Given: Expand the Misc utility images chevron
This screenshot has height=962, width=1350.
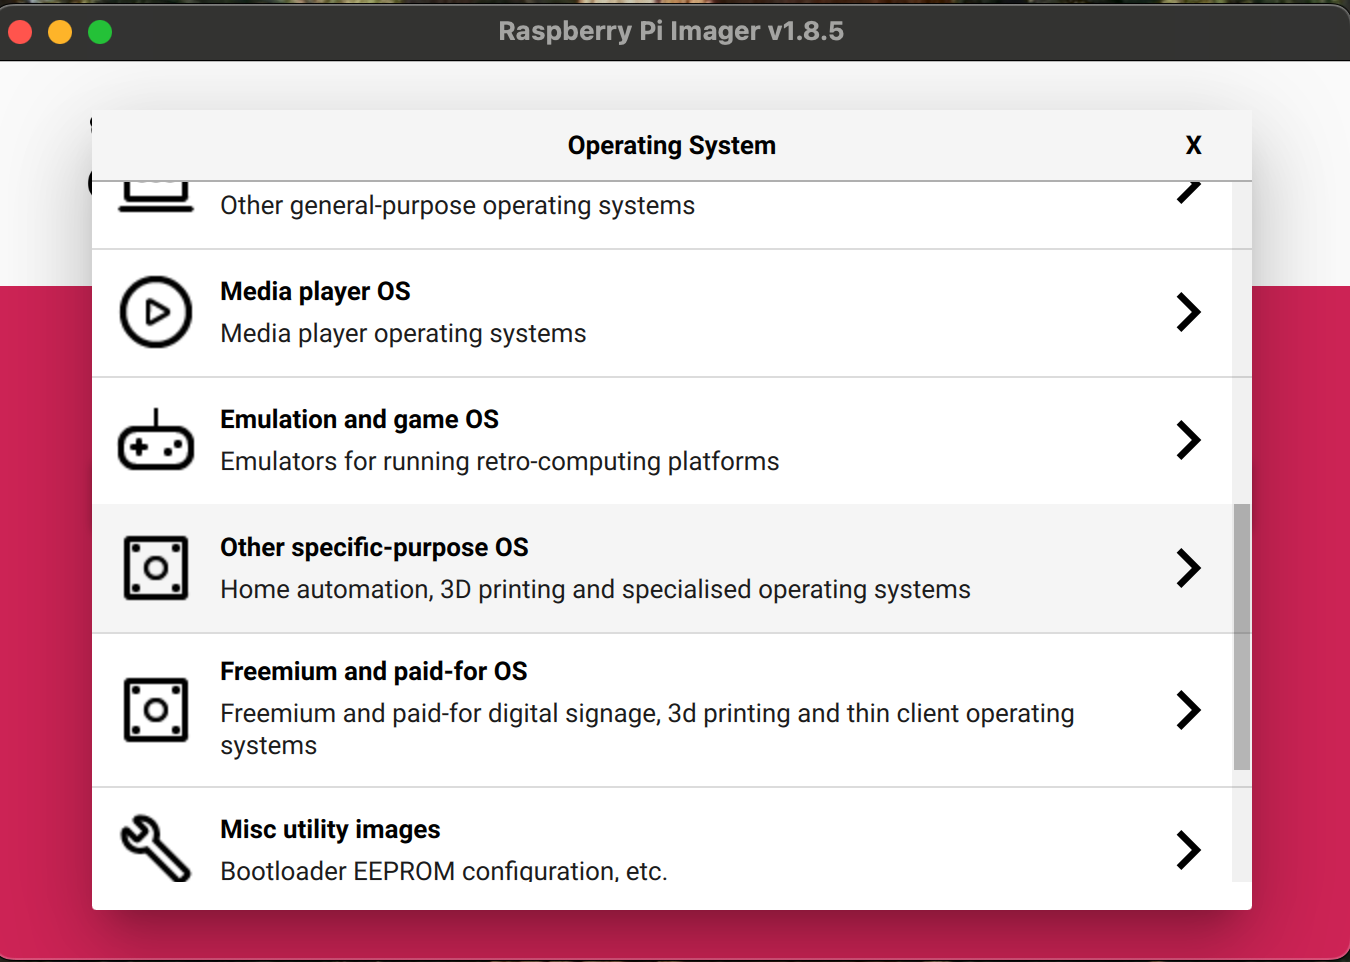Looking at the screenshot, I should tap(1188, 850).
